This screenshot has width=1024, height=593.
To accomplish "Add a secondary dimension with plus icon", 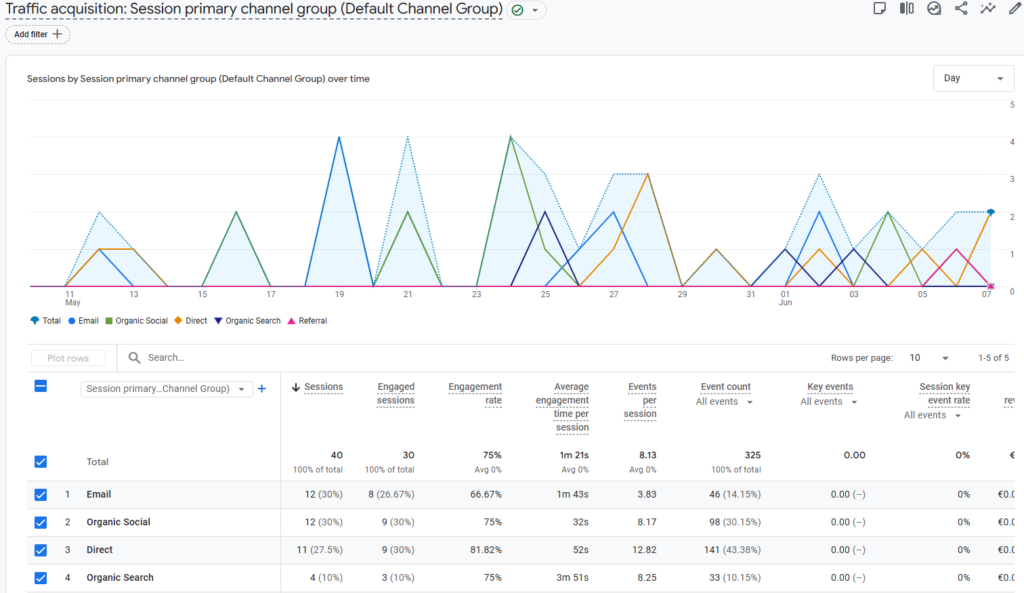I will [x=262, y=389].
